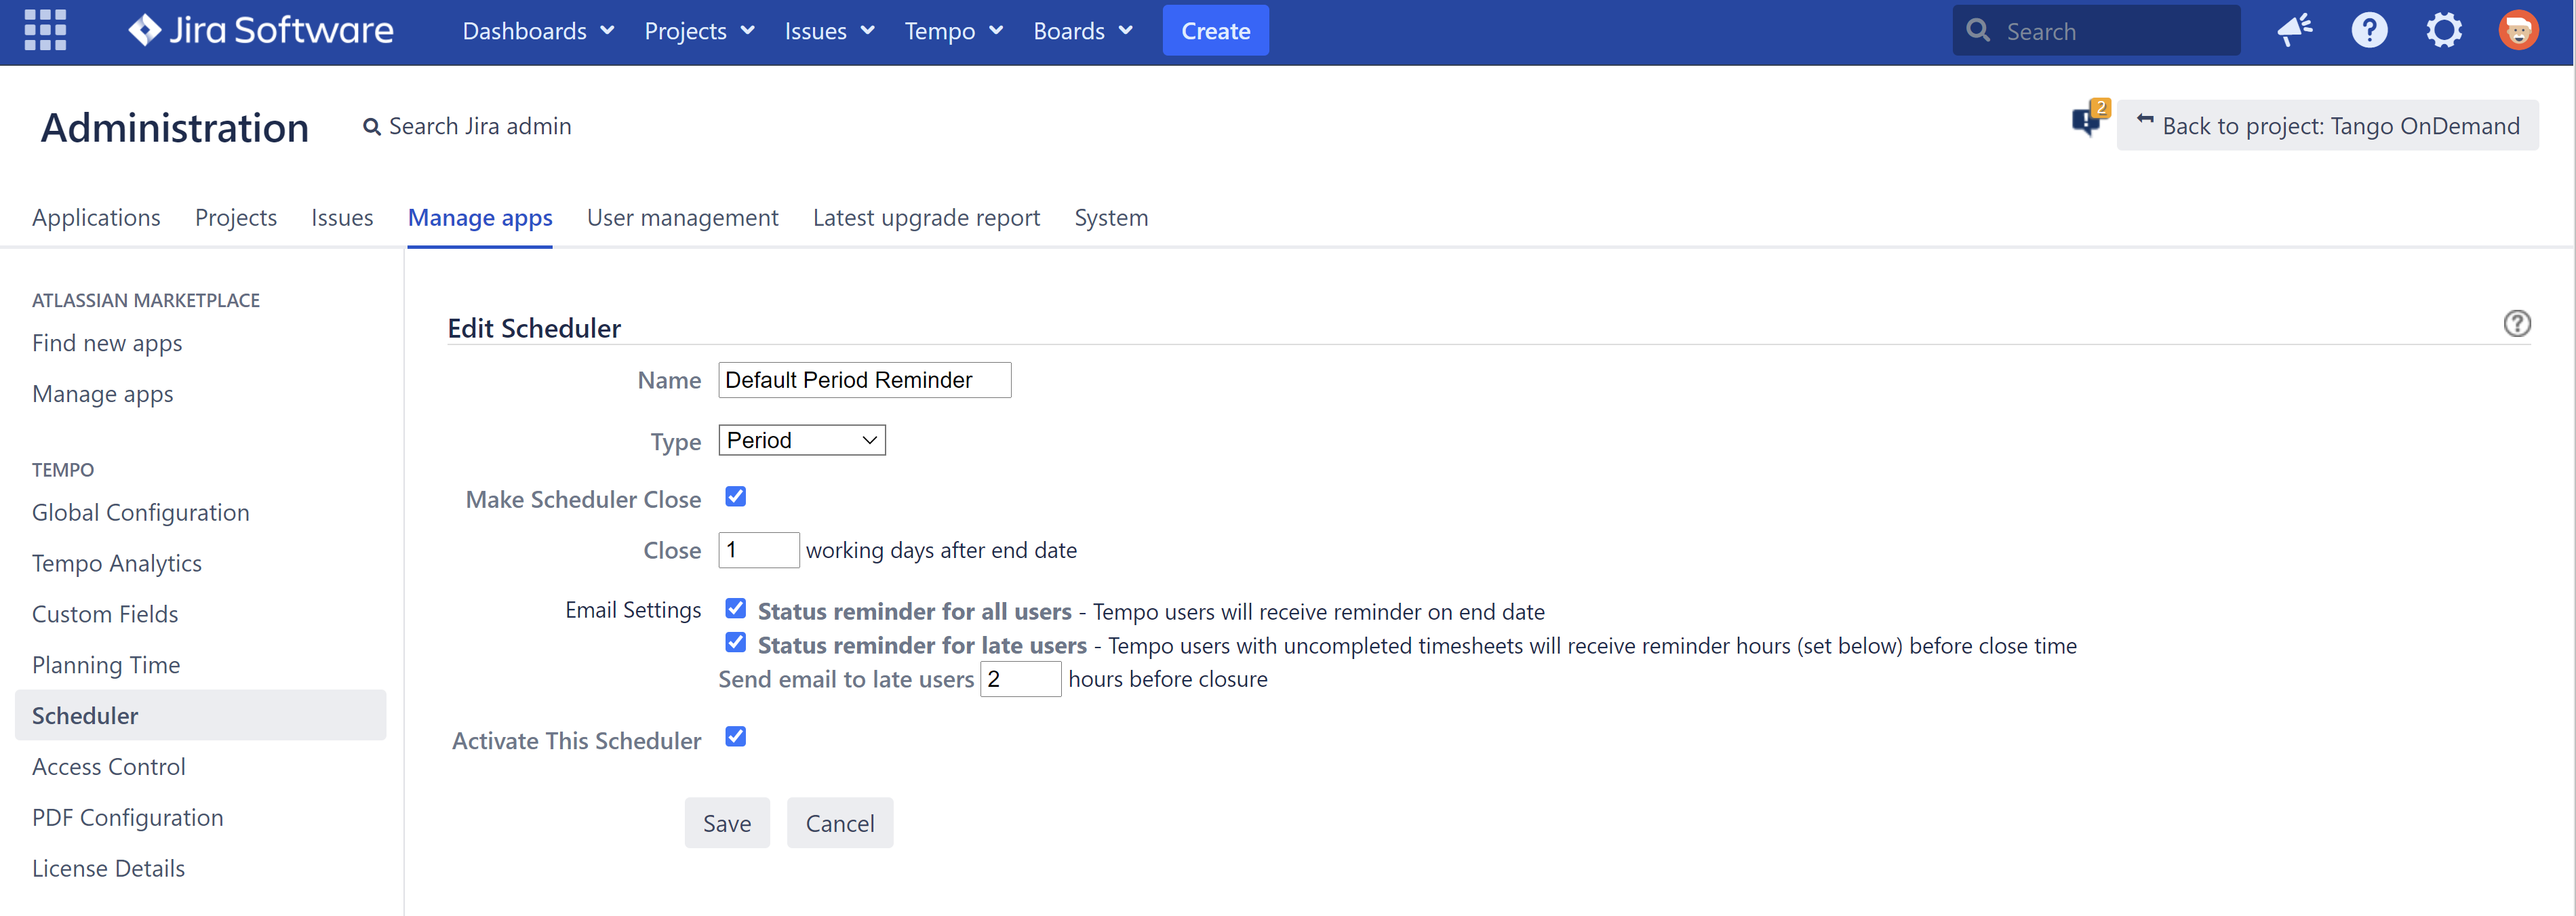The image size is (2576, 916).
Task: Open the feedback megaphone icon
Action: click(x=2294, y=30)
